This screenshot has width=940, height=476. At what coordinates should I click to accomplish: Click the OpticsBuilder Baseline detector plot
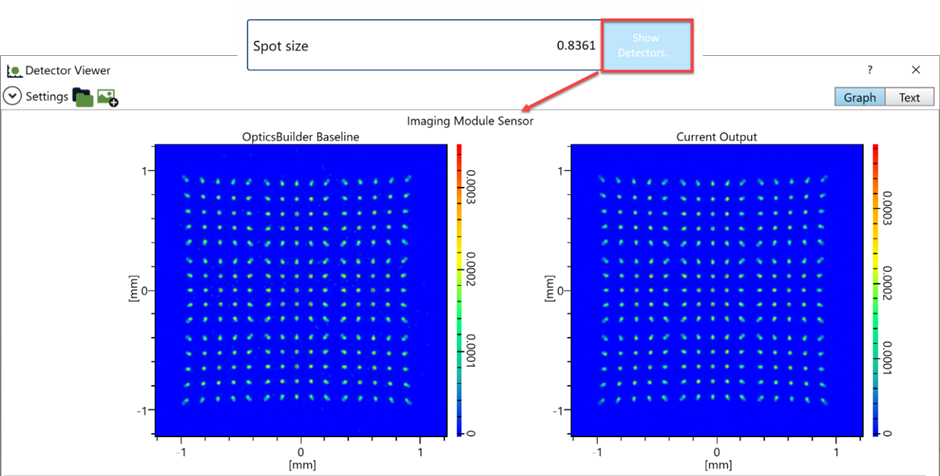(x=300, y=290)
